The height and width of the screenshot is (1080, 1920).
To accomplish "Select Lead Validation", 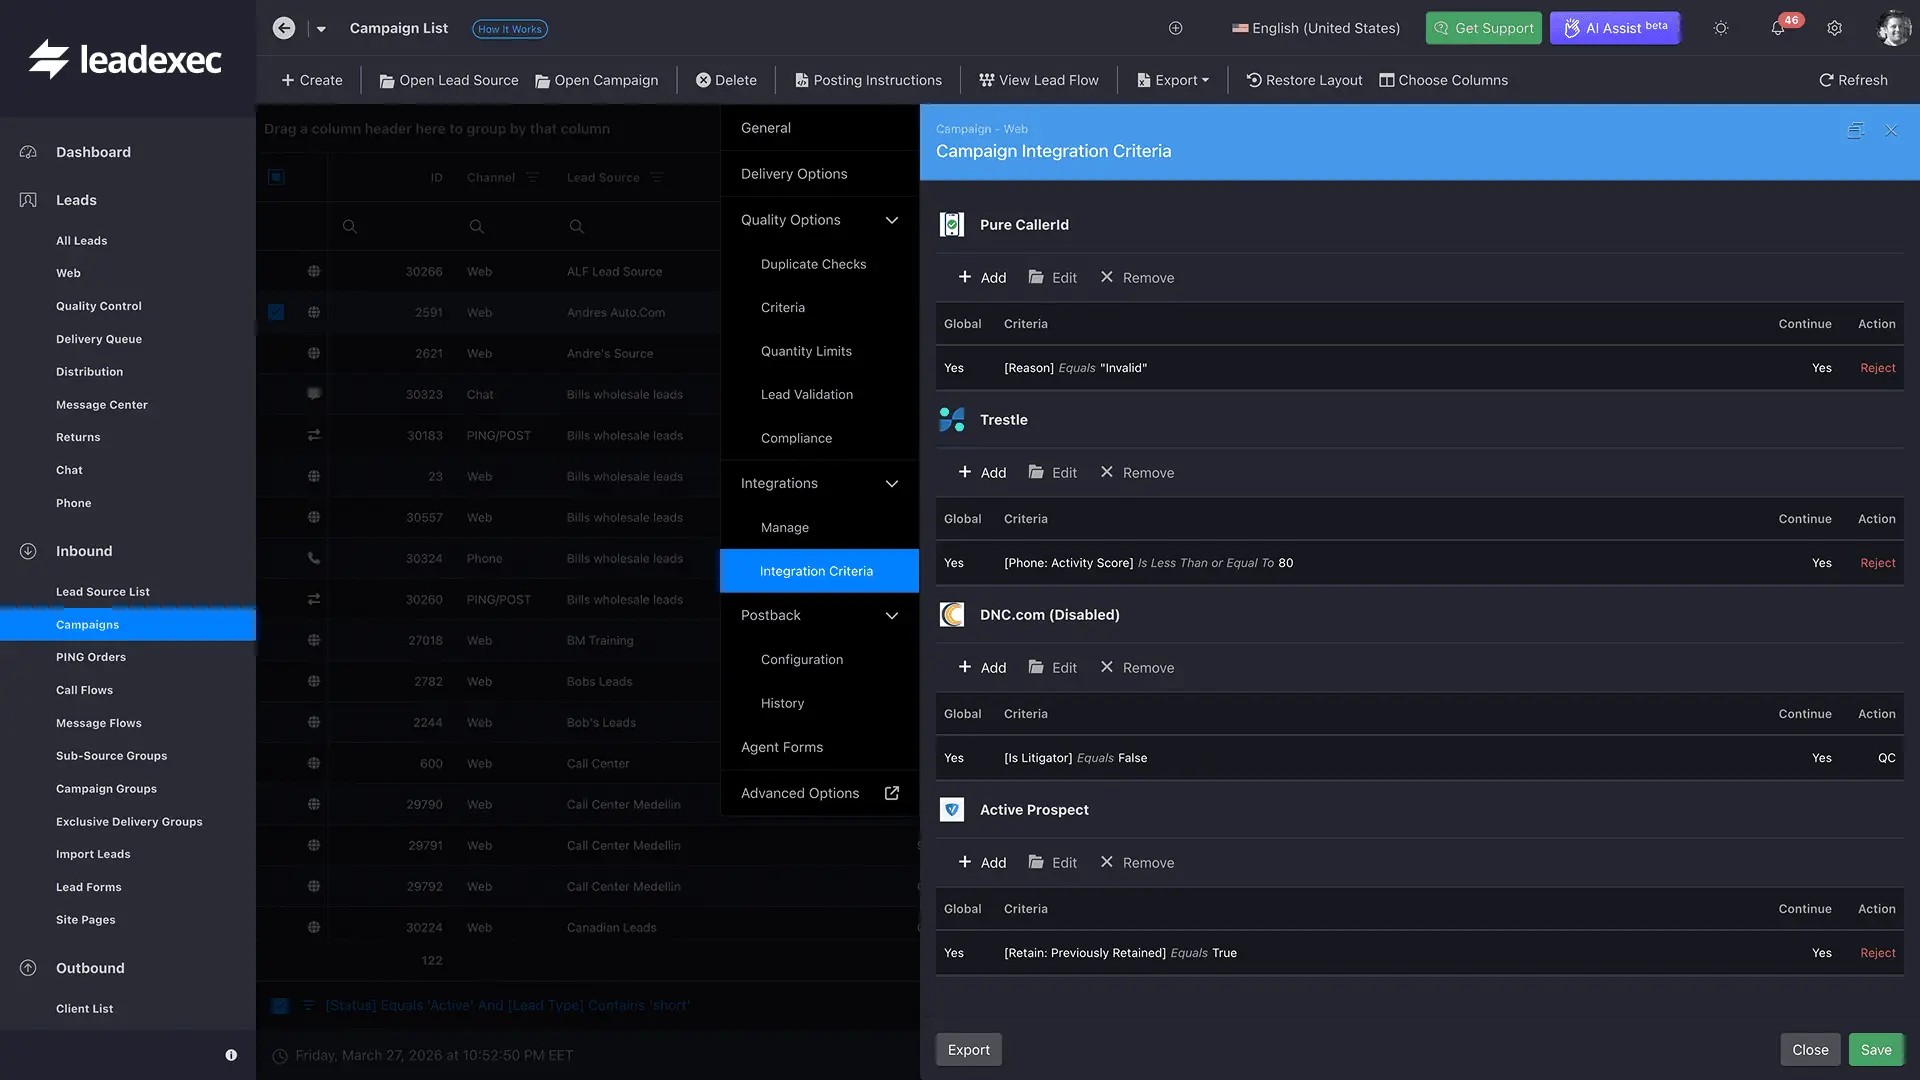I will [x=806, y=395].
